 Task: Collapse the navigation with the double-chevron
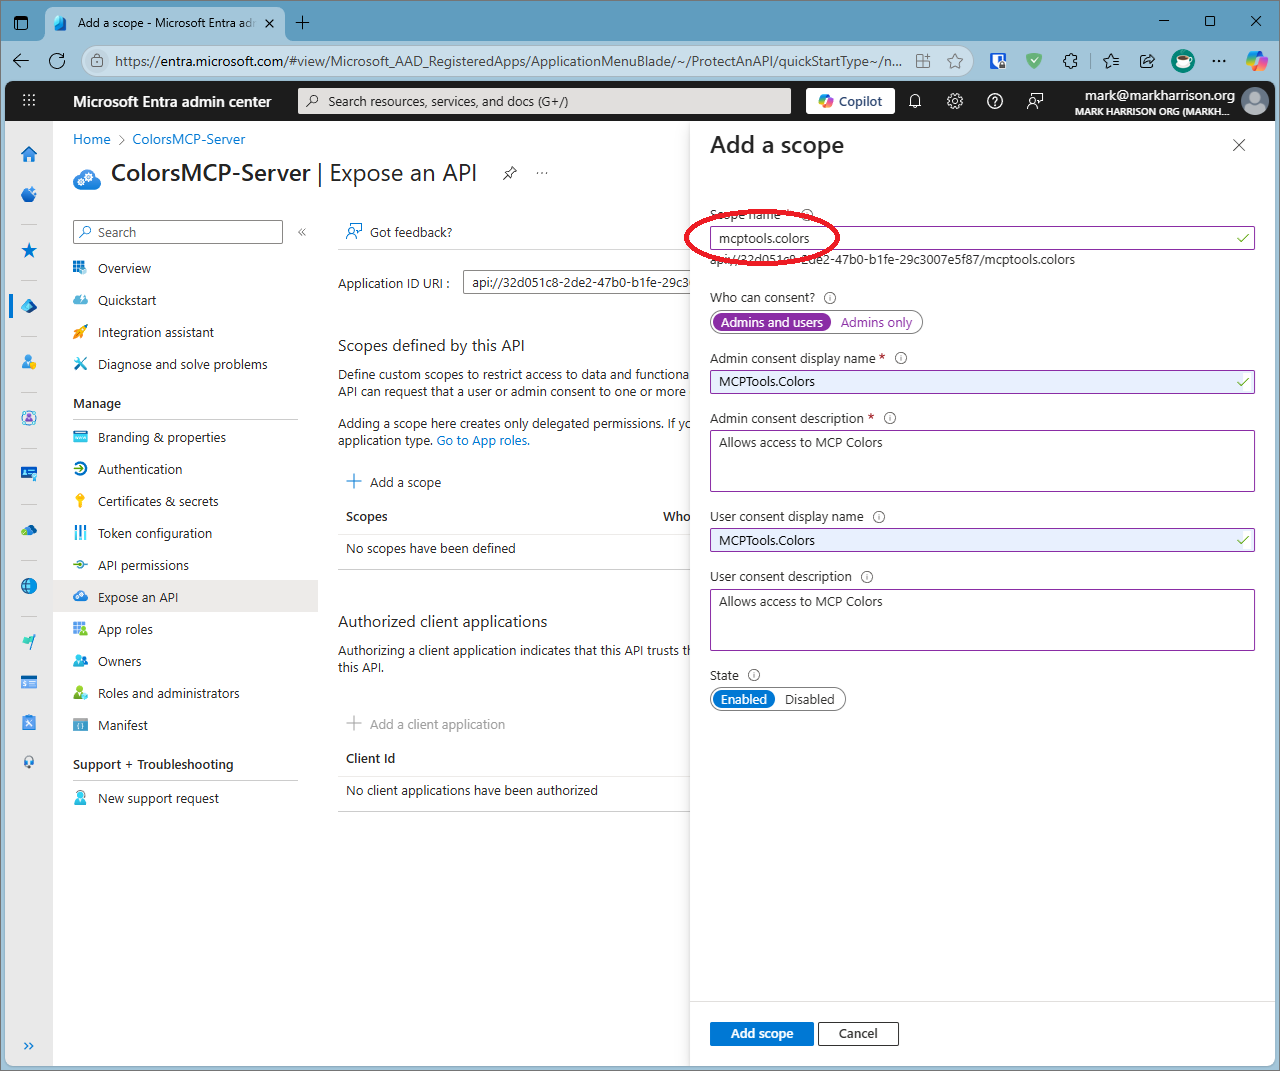302,231
